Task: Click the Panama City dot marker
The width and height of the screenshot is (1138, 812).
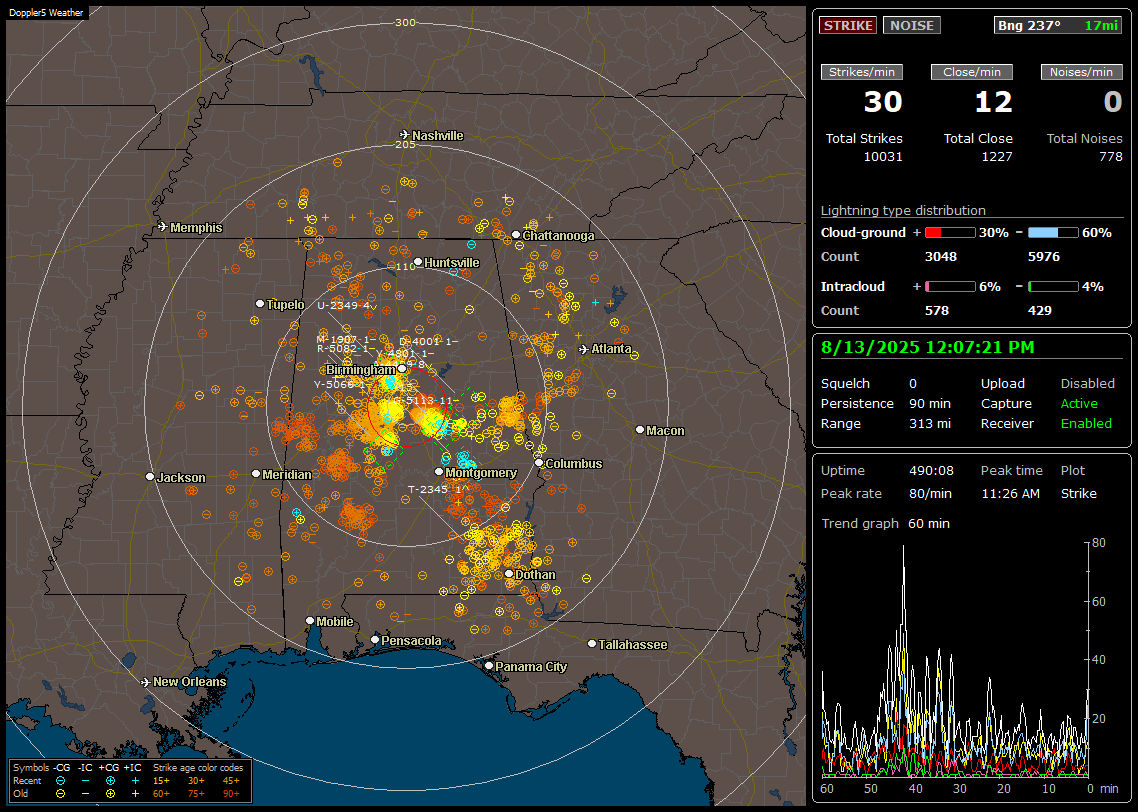Action: pos(489,665)
